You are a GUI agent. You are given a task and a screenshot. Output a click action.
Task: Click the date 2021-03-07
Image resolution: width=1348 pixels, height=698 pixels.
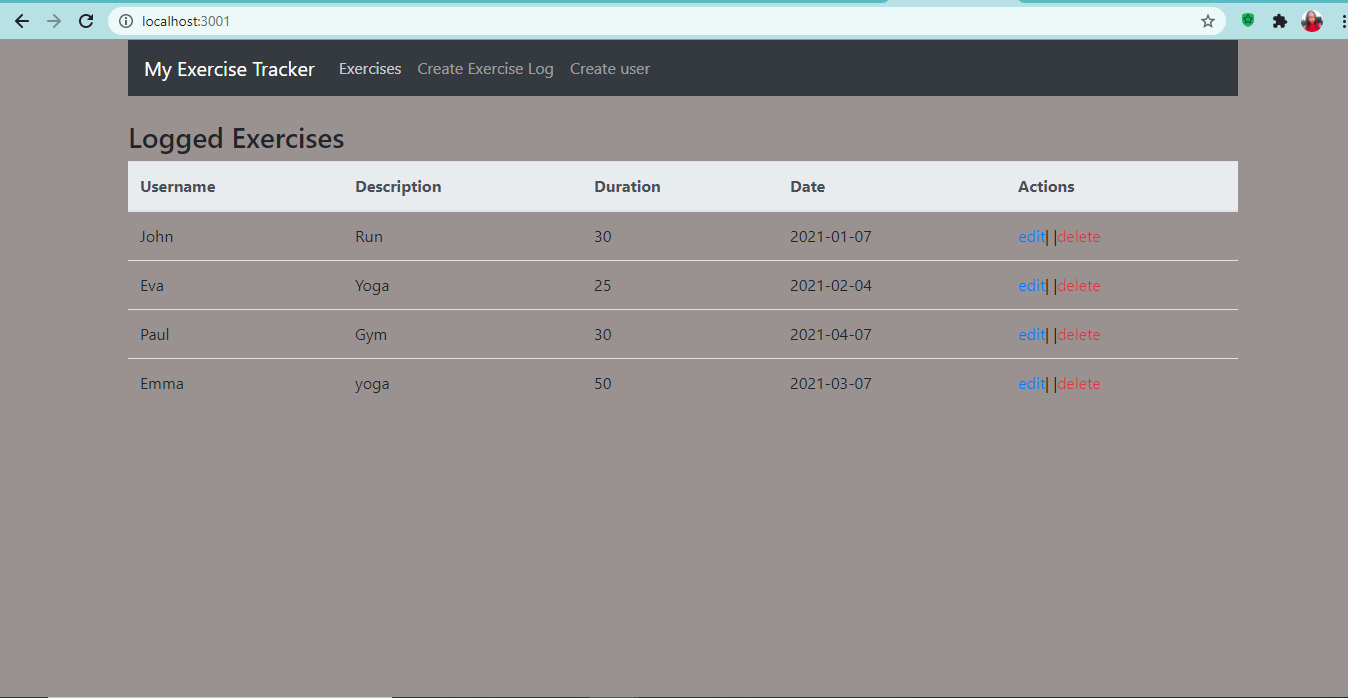pyautogui.click(x=831, y=384)
